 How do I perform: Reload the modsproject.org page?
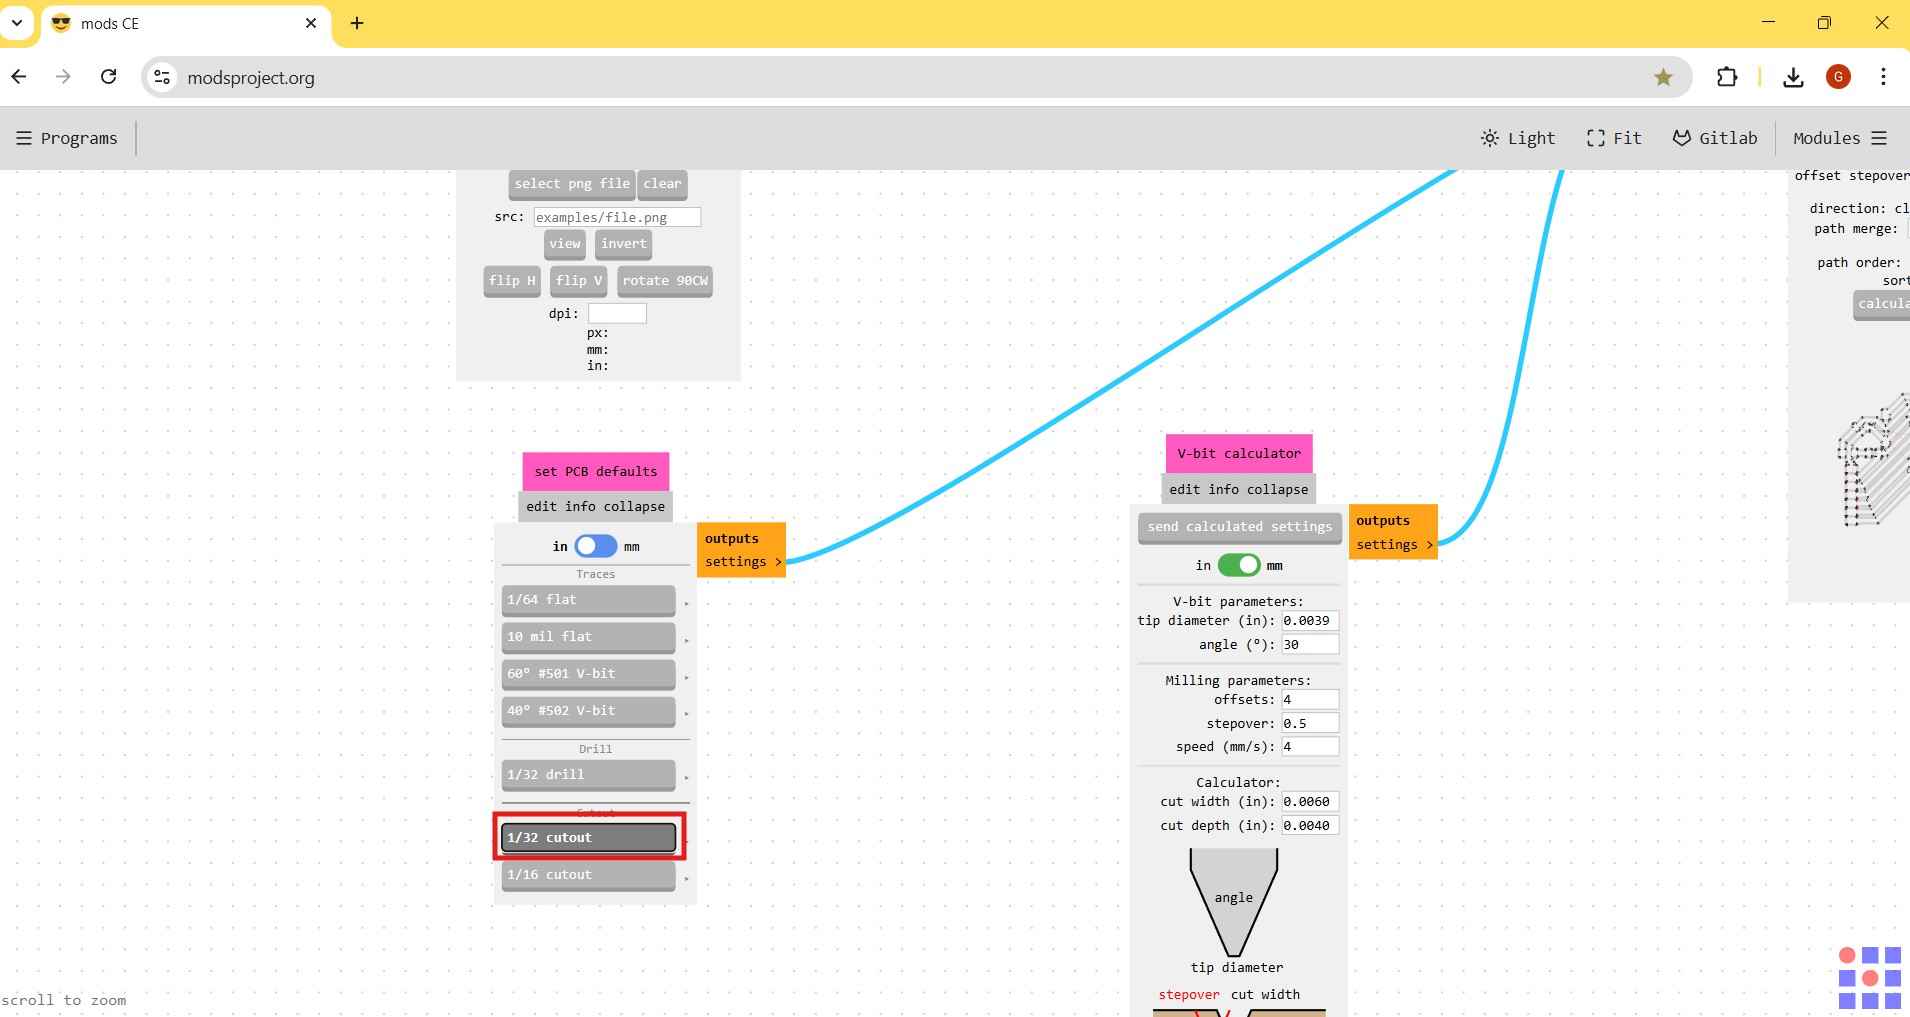(x=108, y=77)
